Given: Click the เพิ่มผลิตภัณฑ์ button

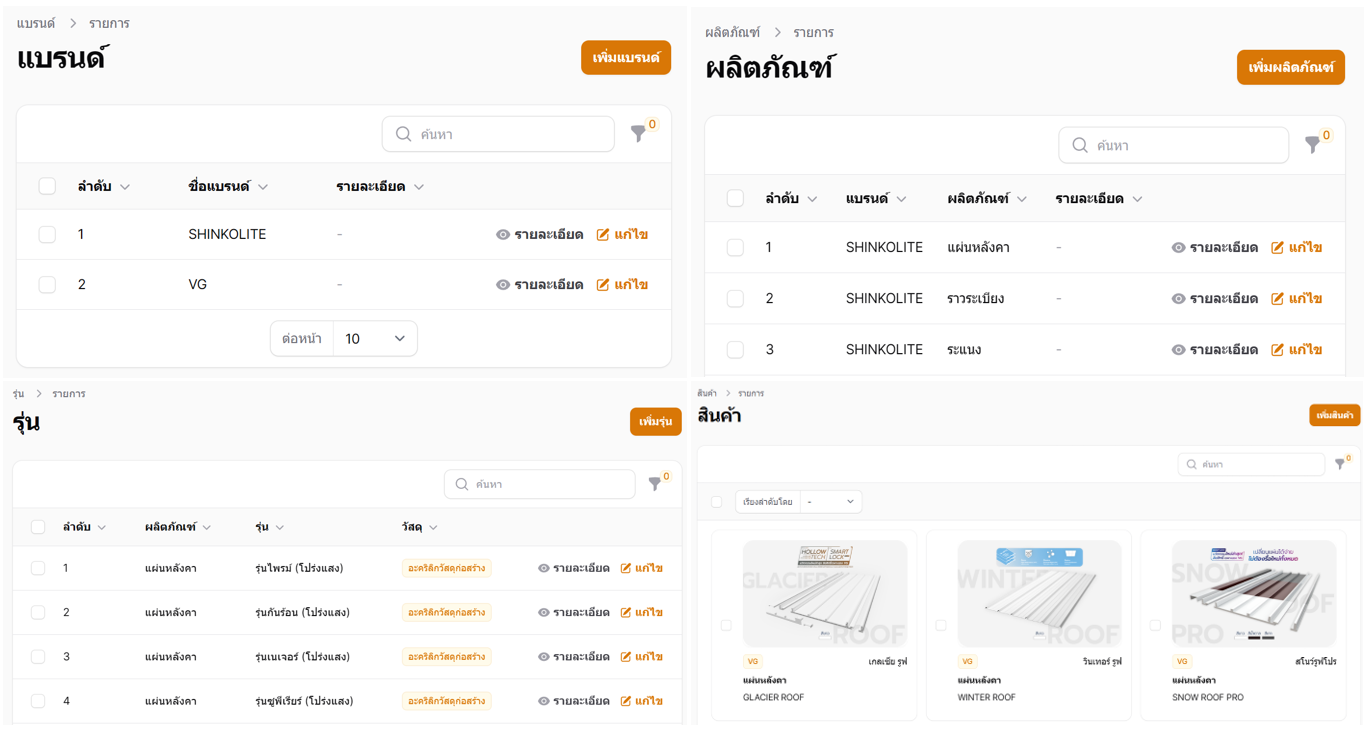Looking at the screenshot, I should [x=1291, y=67].
